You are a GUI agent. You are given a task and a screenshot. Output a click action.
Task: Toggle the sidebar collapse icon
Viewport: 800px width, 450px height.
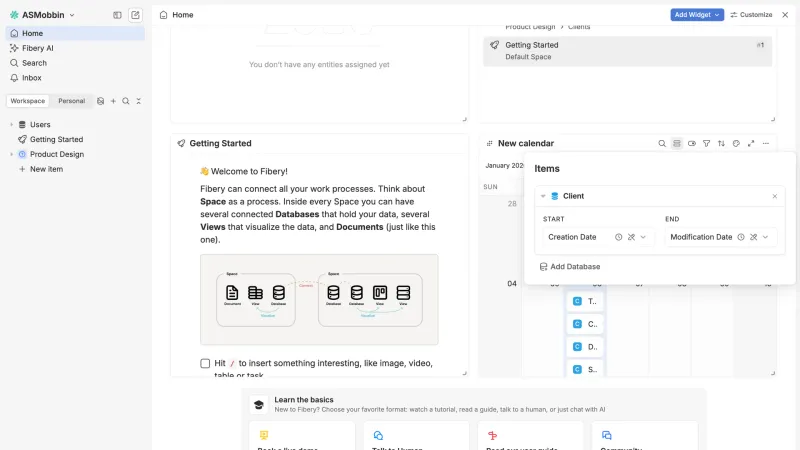tap(117, 15)
